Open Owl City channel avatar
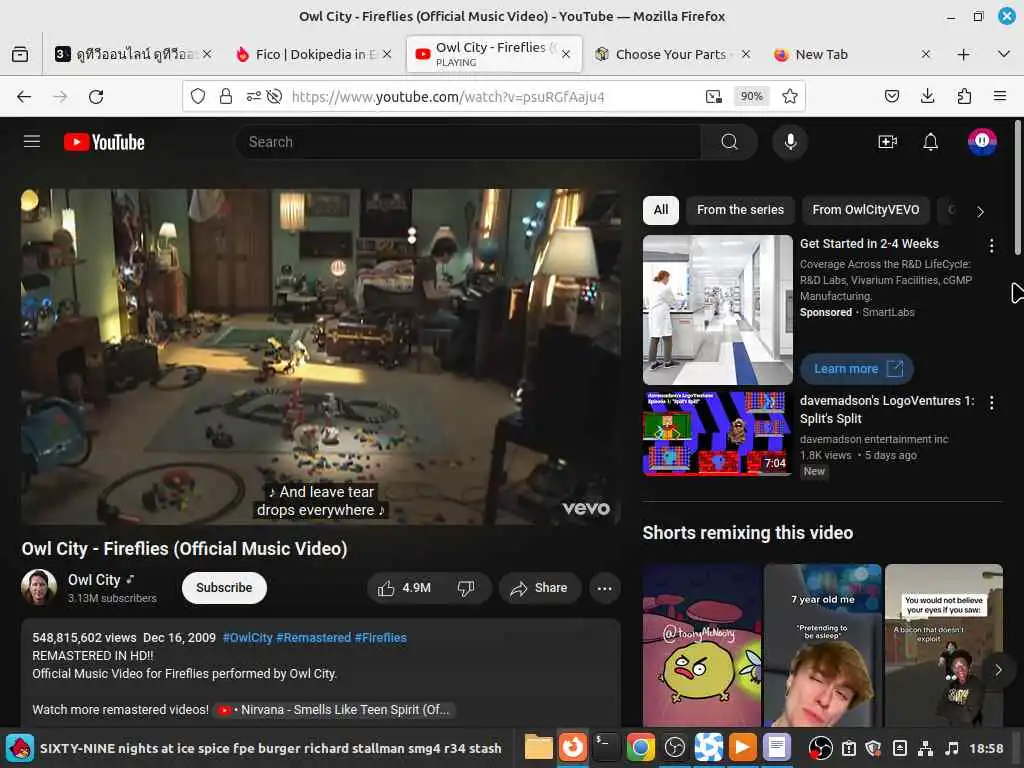1024x768 pixels. (x=39, y=587)
